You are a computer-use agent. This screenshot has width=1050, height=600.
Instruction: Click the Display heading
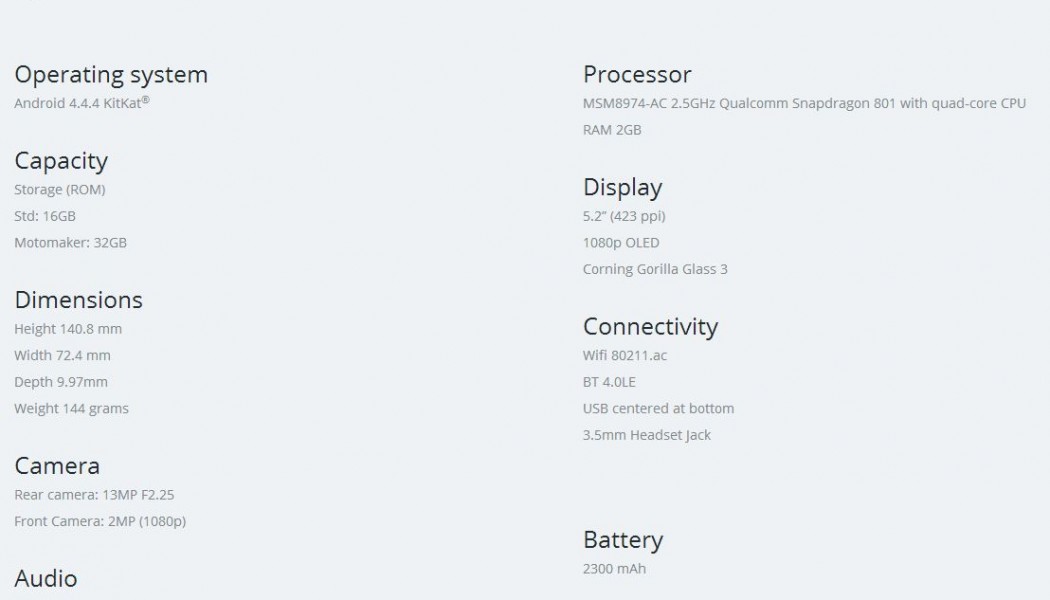tap(622, 188)
